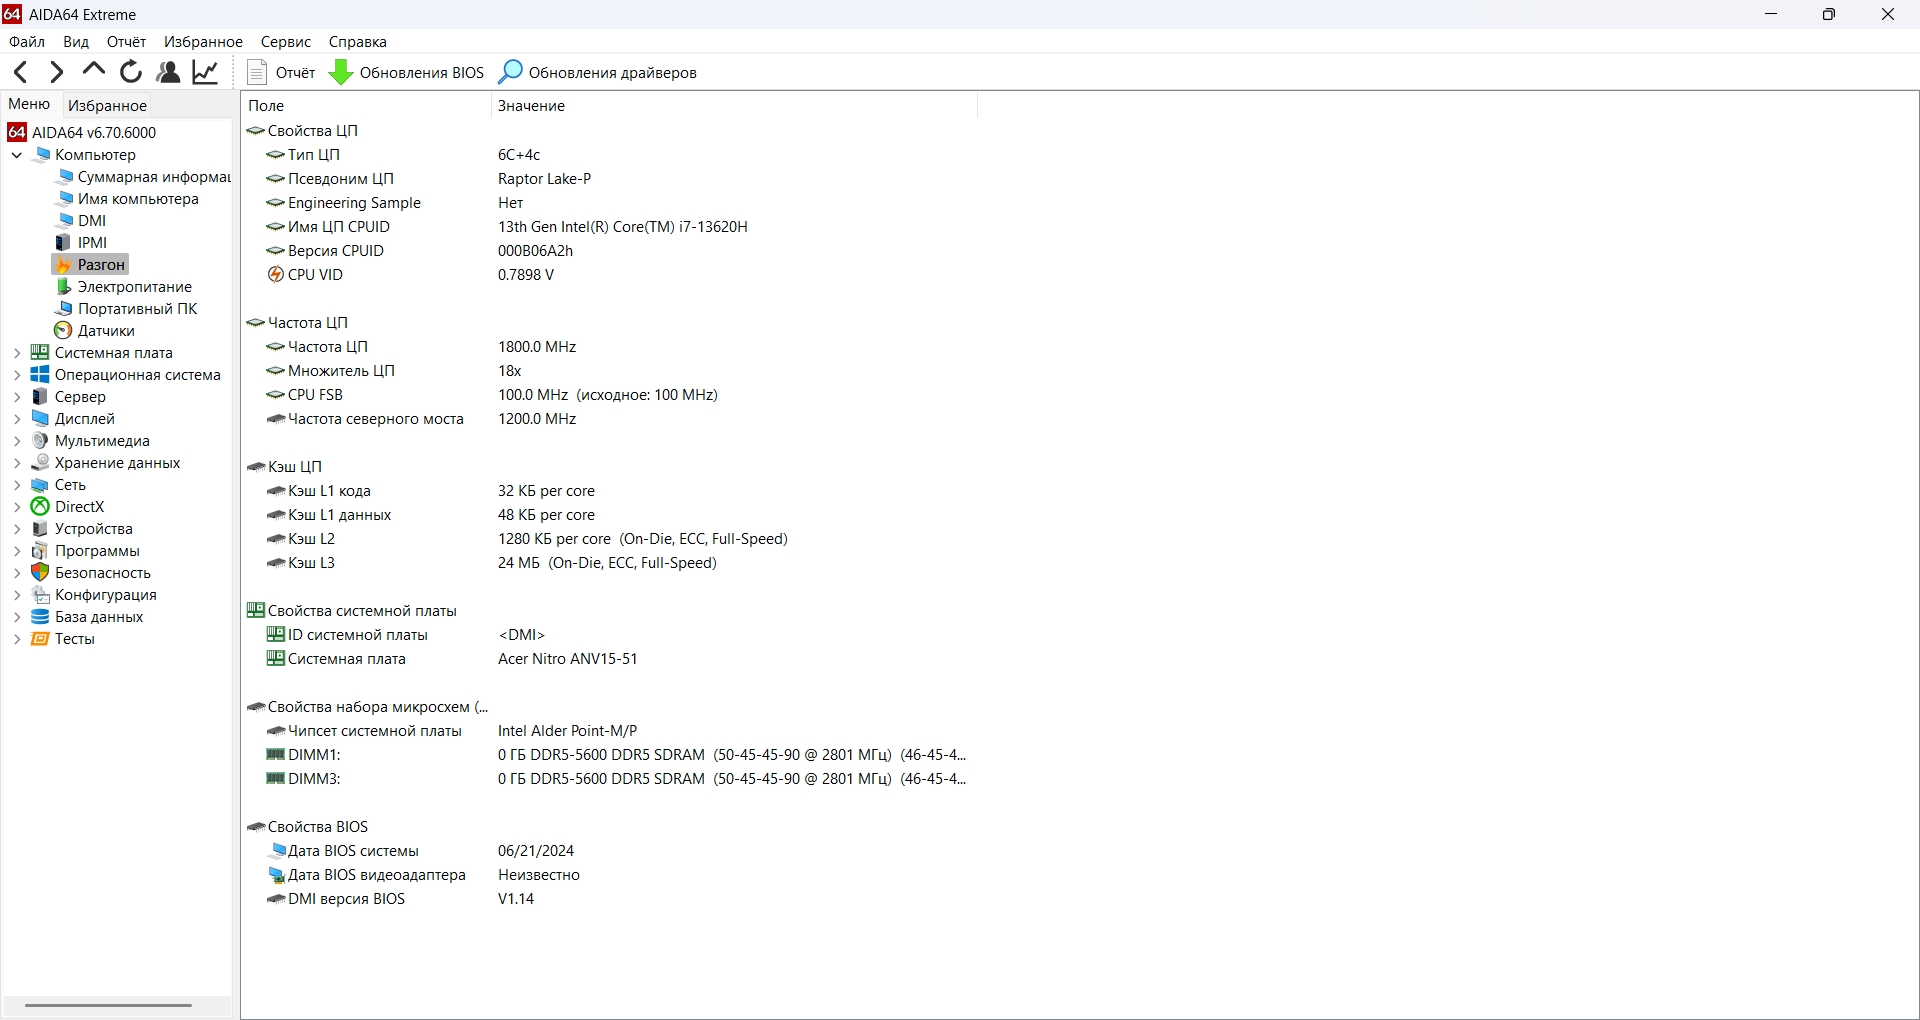Click the Хранение данных disk icon

tap(40, 463)
